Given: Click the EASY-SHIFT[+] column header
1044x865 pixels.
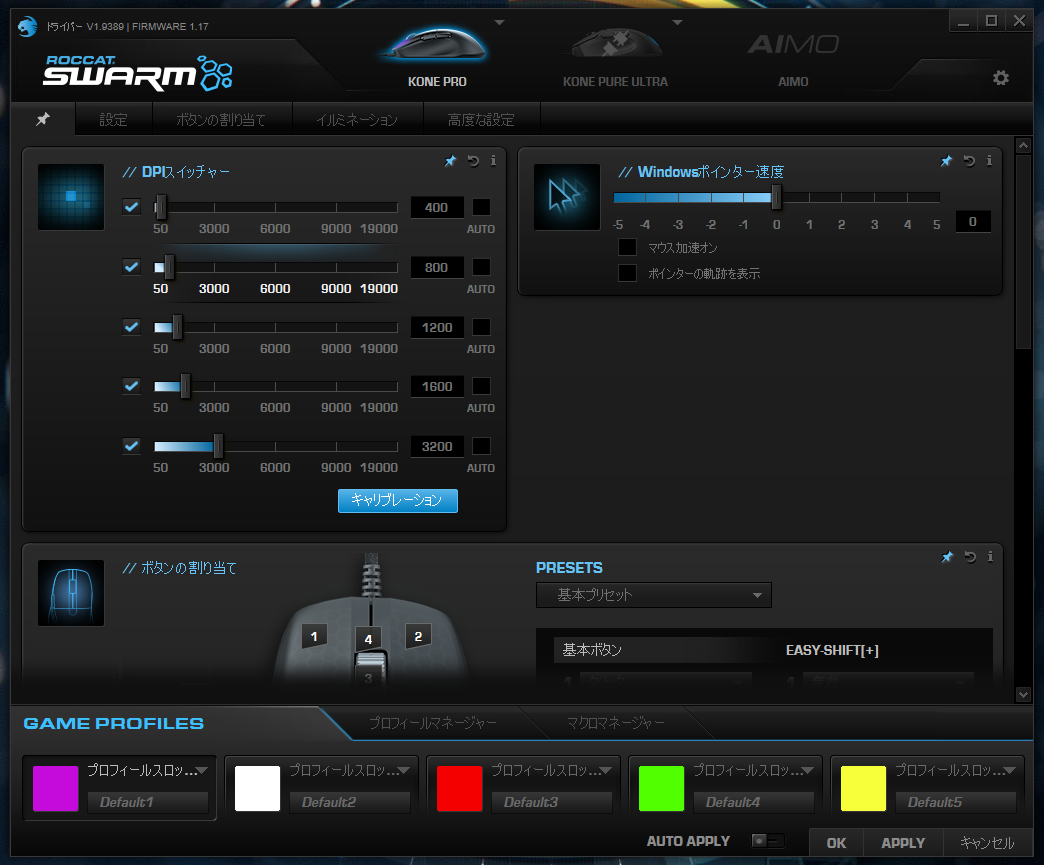Looking at the screenshot, I should click(832, 650).
